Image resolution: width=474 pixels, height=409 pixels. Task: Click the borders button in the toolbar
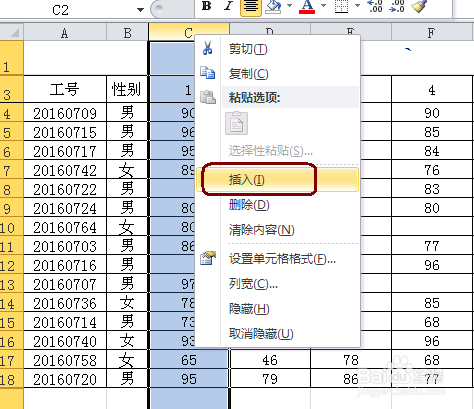pos(341,6)
